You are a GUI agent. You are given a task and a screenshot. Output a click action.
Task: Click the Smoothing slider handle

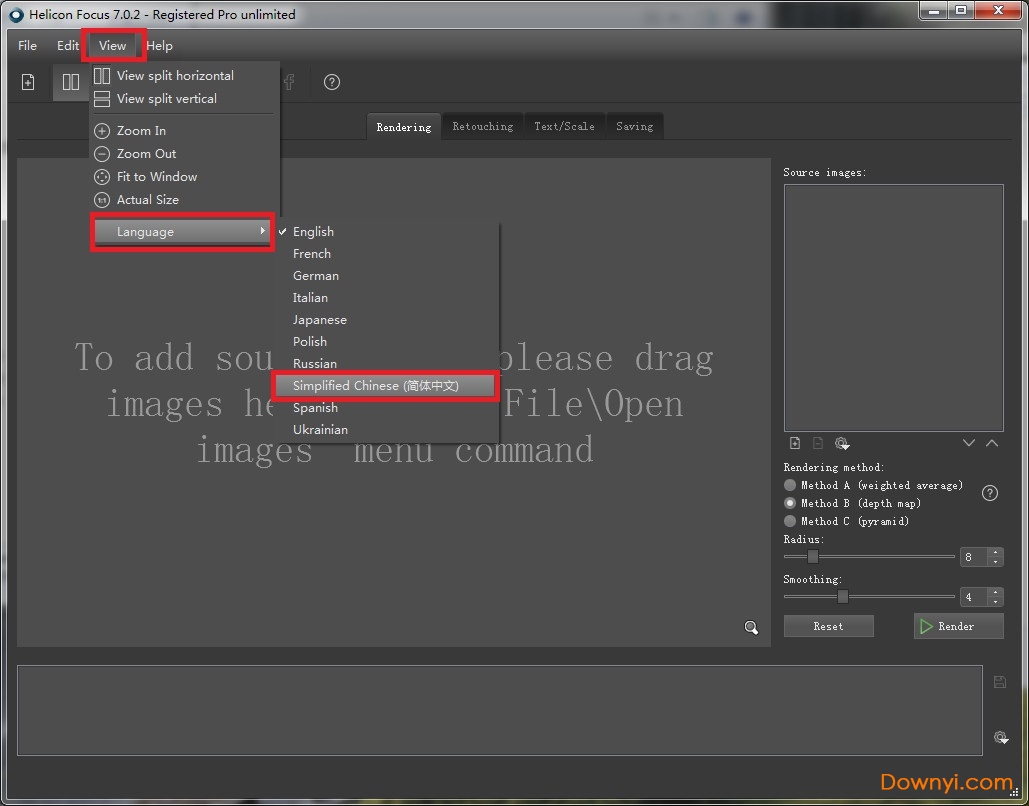(x=843, y=597)
